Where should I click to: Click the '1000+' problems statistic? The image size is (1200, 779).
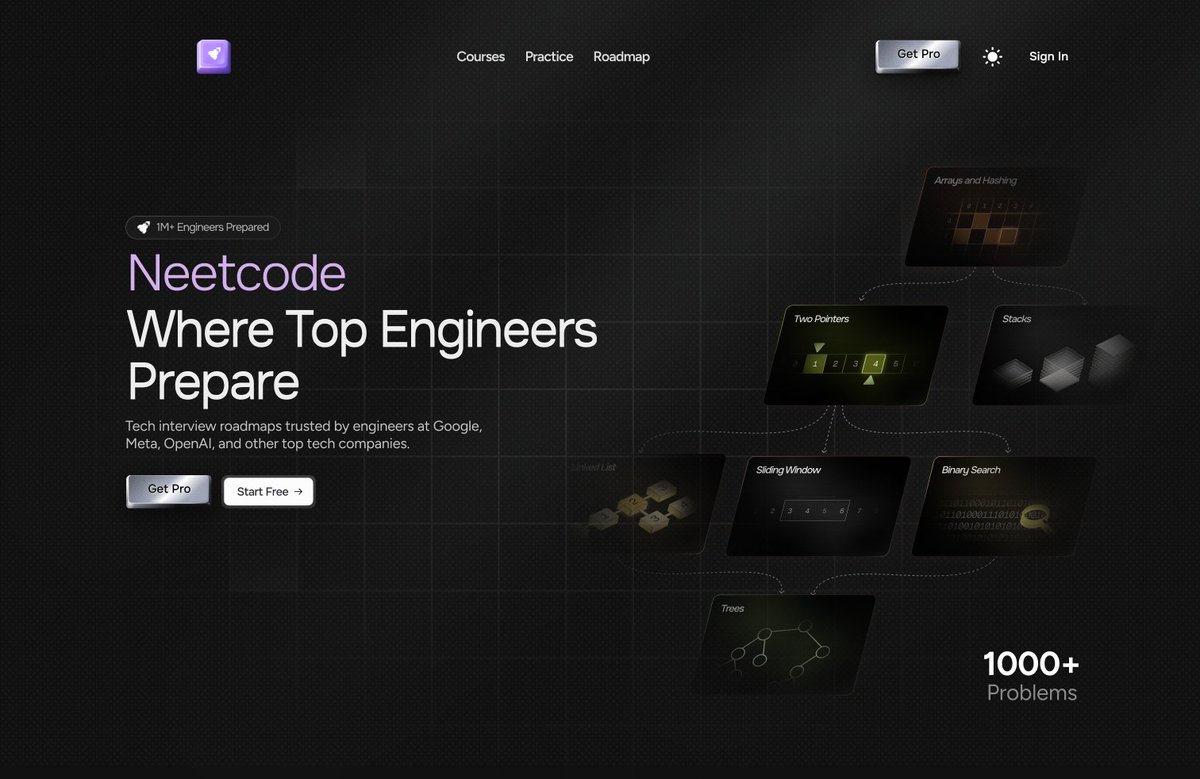pos(1031,664)
